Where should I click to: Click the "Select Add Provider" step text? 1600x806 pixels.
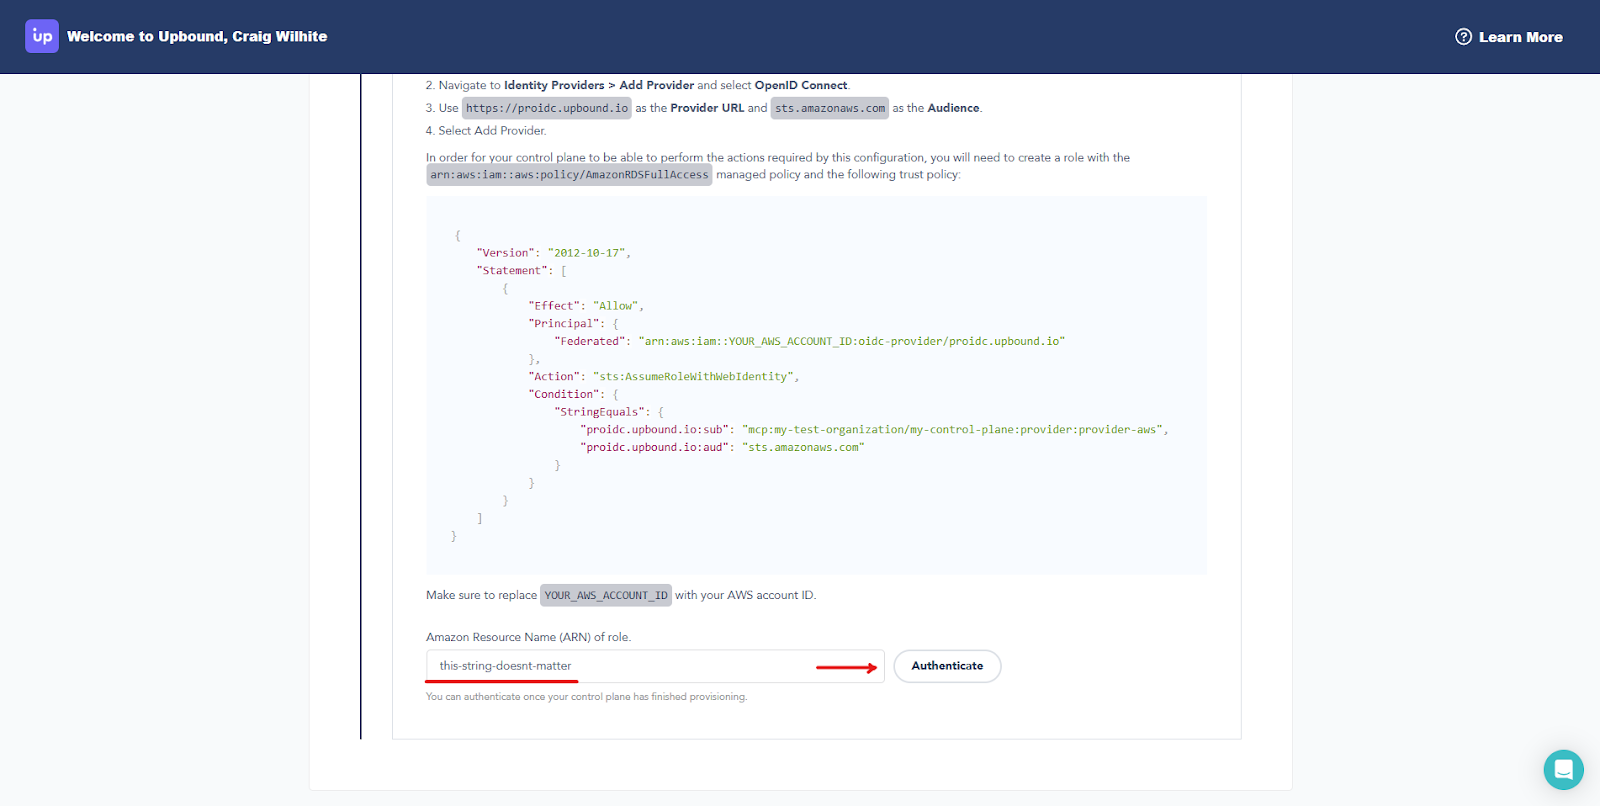(486, 131)
